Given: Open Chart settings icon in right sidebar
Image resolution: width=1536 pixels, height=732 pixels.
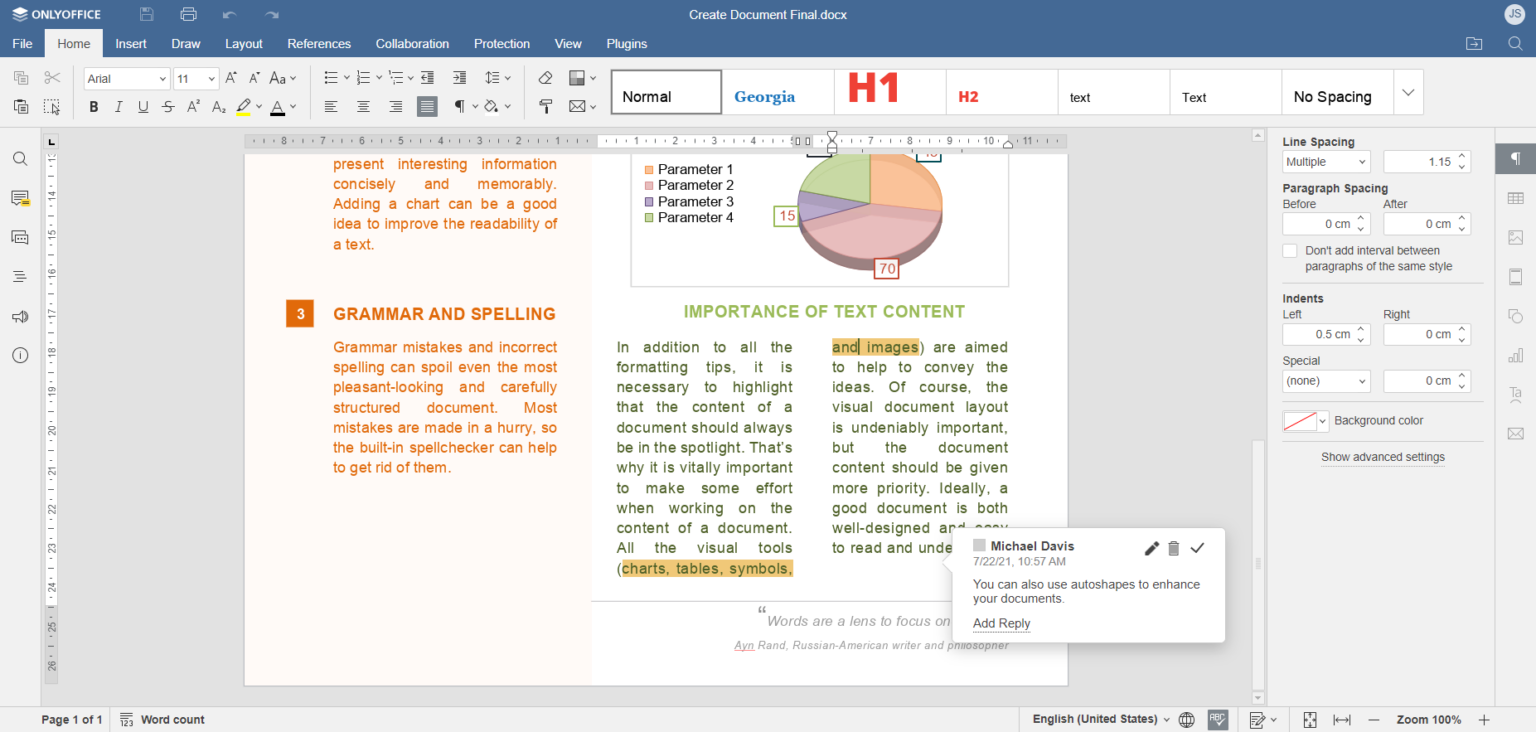Looking at the screenshot, I should point(1516,355).
